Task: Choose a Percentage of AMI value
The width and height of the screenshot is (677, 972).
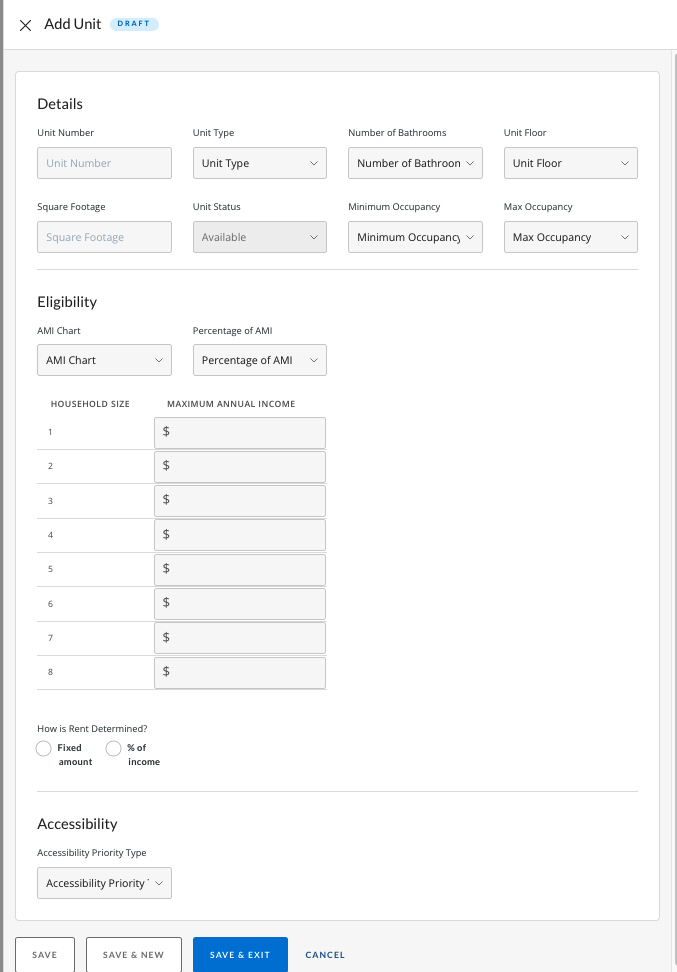Action: point(260,360)
